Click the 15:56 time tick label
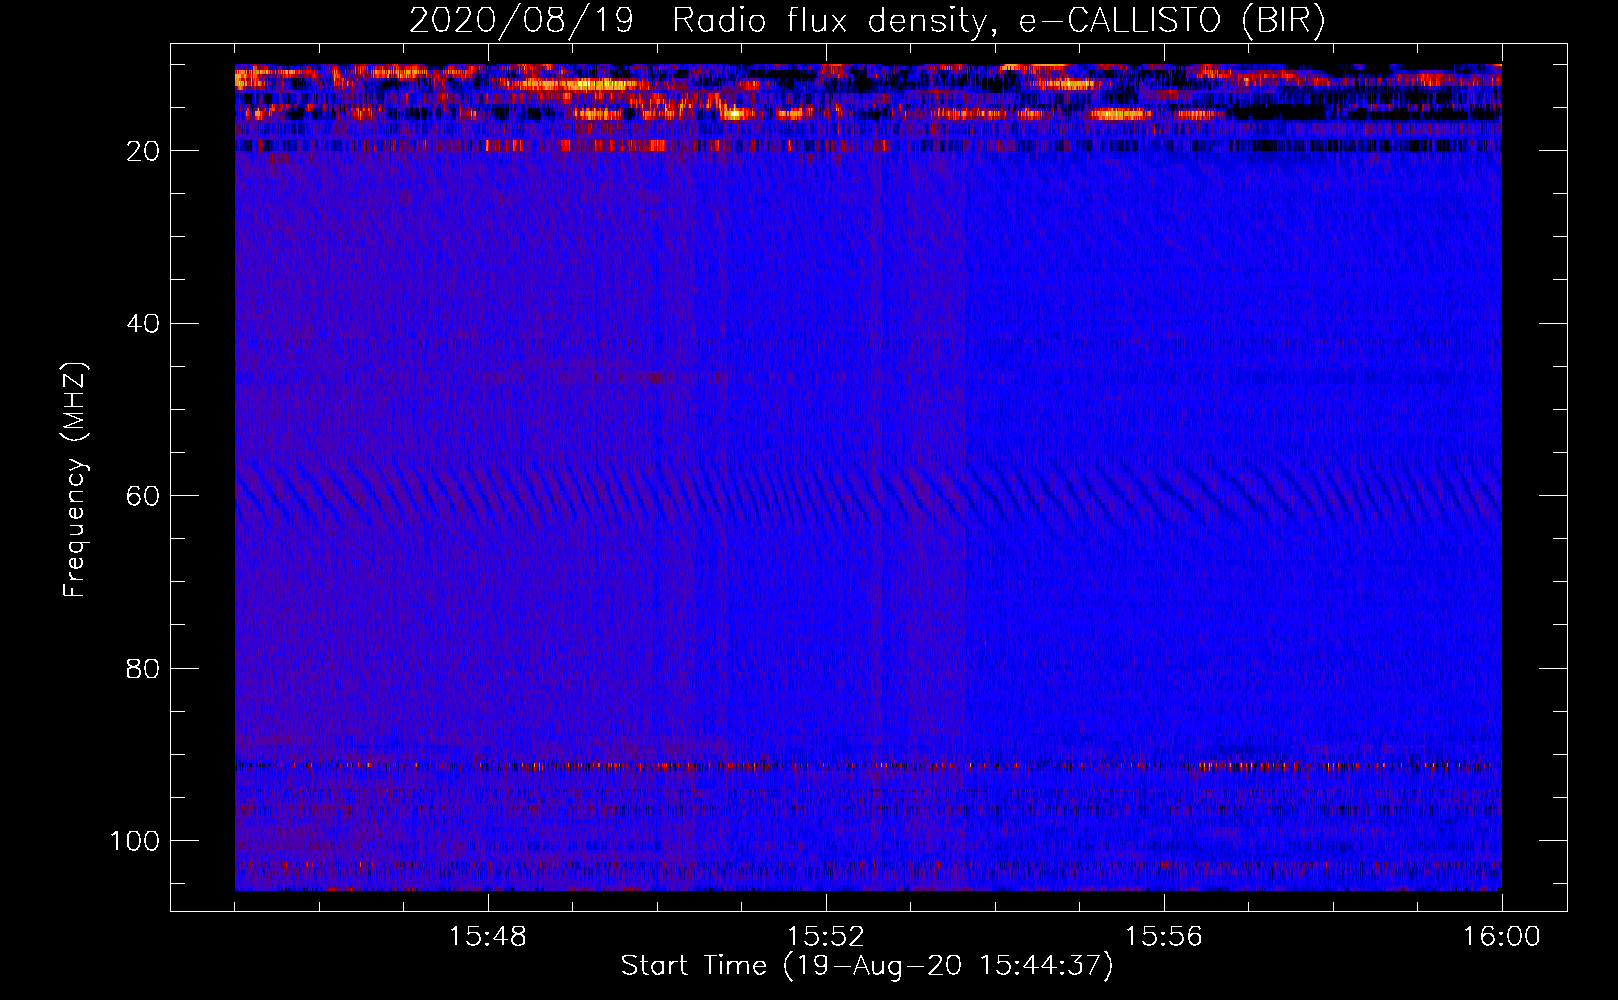The width and height of the screenshot is (1618, 1000). 1164,937
